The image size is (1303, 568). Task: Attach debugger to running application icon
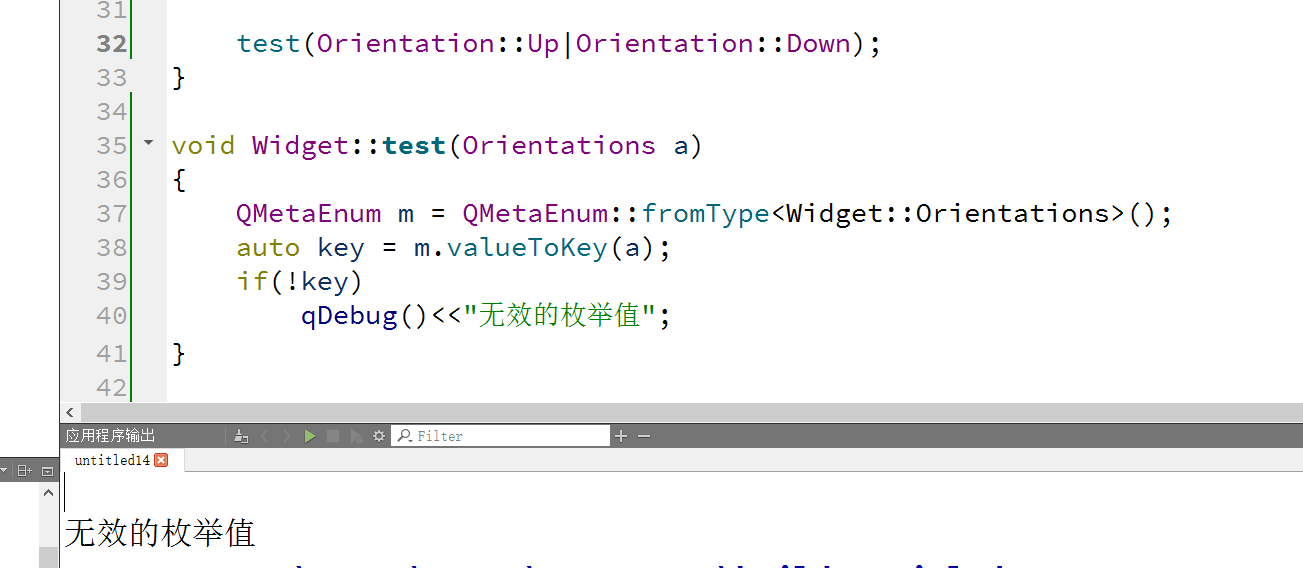pyautogui.click(x=356, y=436)
